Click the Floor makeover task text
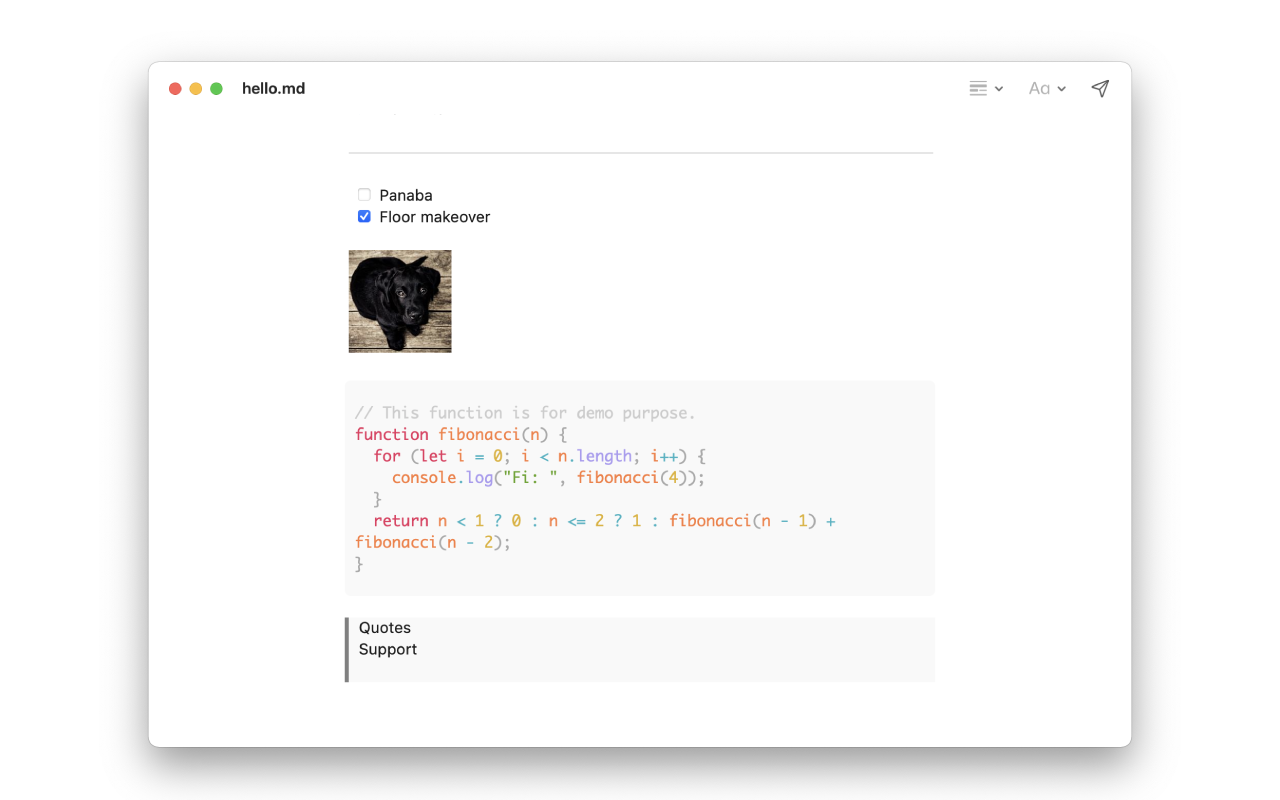Image resolution: width=1280 pixels, height=800 pixels. tap(435, 217)
